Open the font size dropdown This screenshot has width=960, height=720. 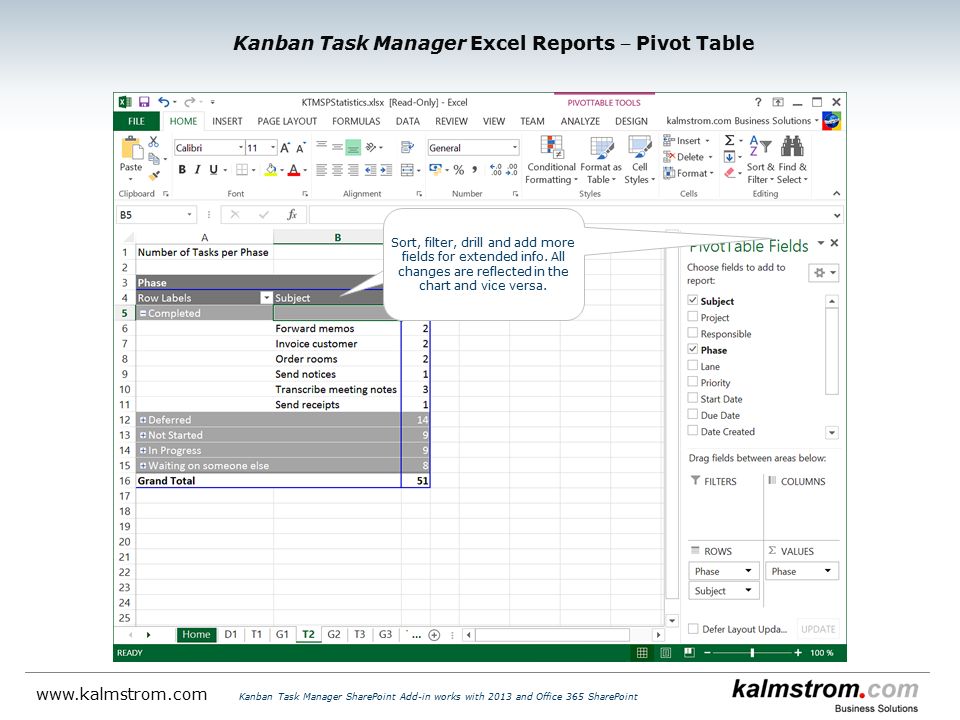(272, 148)
